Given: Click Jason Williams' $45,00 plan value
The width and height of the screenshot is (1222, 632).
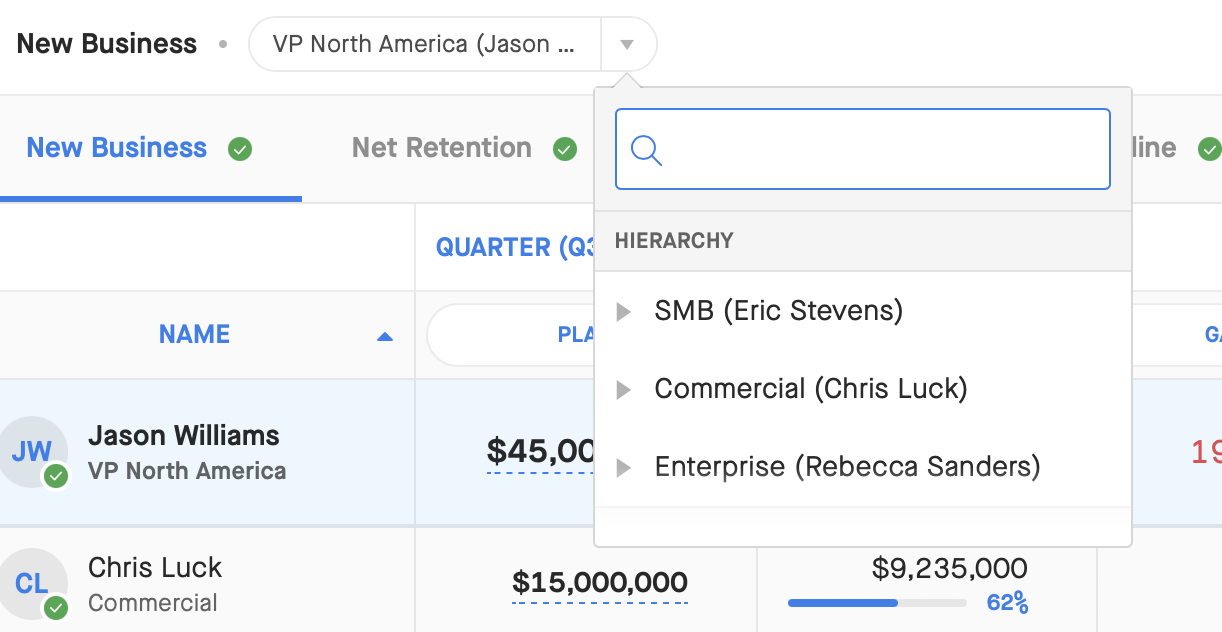Looking at the screenshot, I should click(541, 451).
